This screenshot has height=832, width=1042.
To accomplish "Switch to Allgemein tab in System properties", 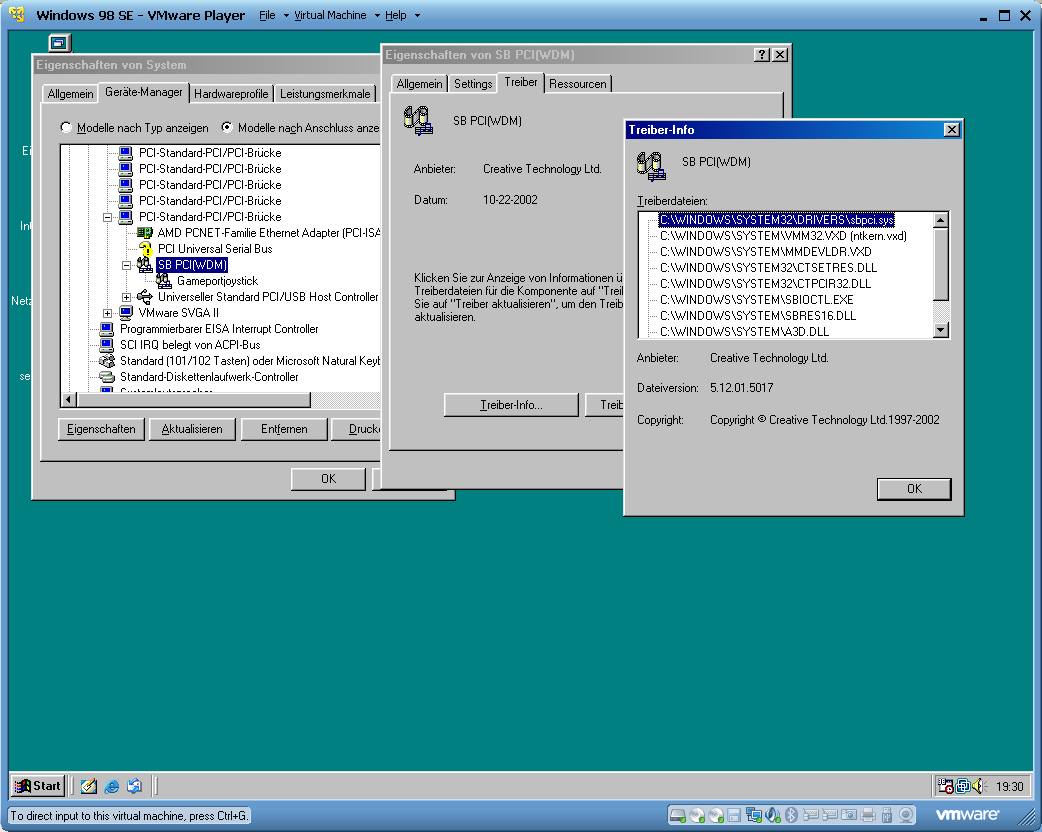I will point(70,94).
